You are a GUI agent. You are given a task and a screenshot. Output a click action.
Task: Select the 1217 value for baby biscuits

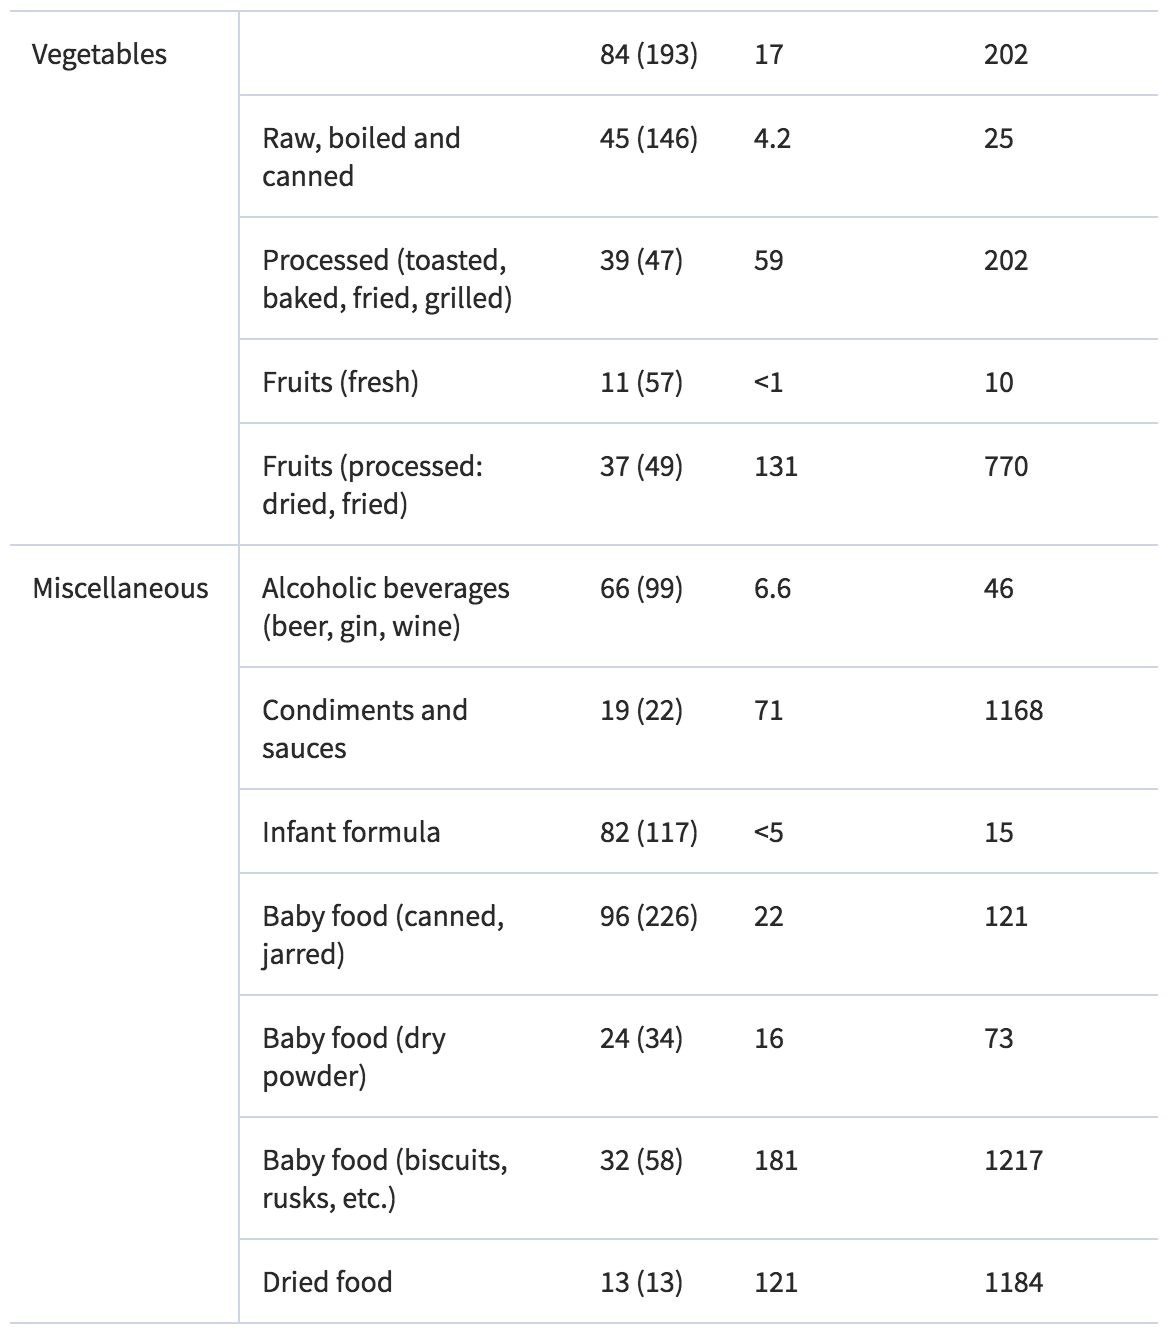1013,1160
